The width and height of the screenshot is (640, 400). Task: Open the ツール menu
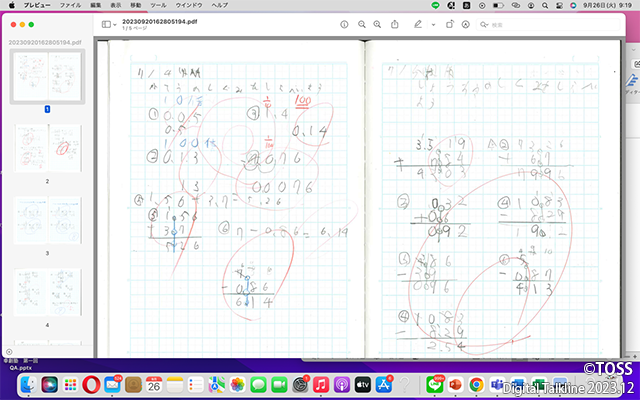158,5
